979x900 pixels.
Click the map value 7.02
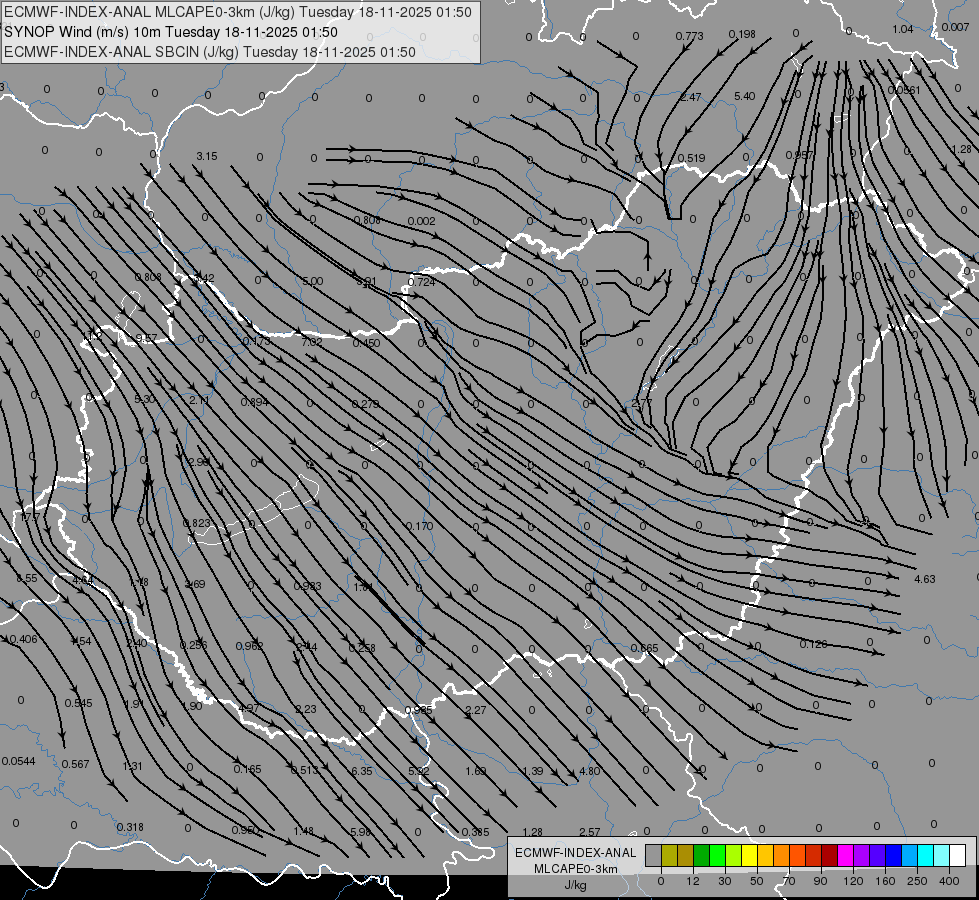(x=312, y=342)
